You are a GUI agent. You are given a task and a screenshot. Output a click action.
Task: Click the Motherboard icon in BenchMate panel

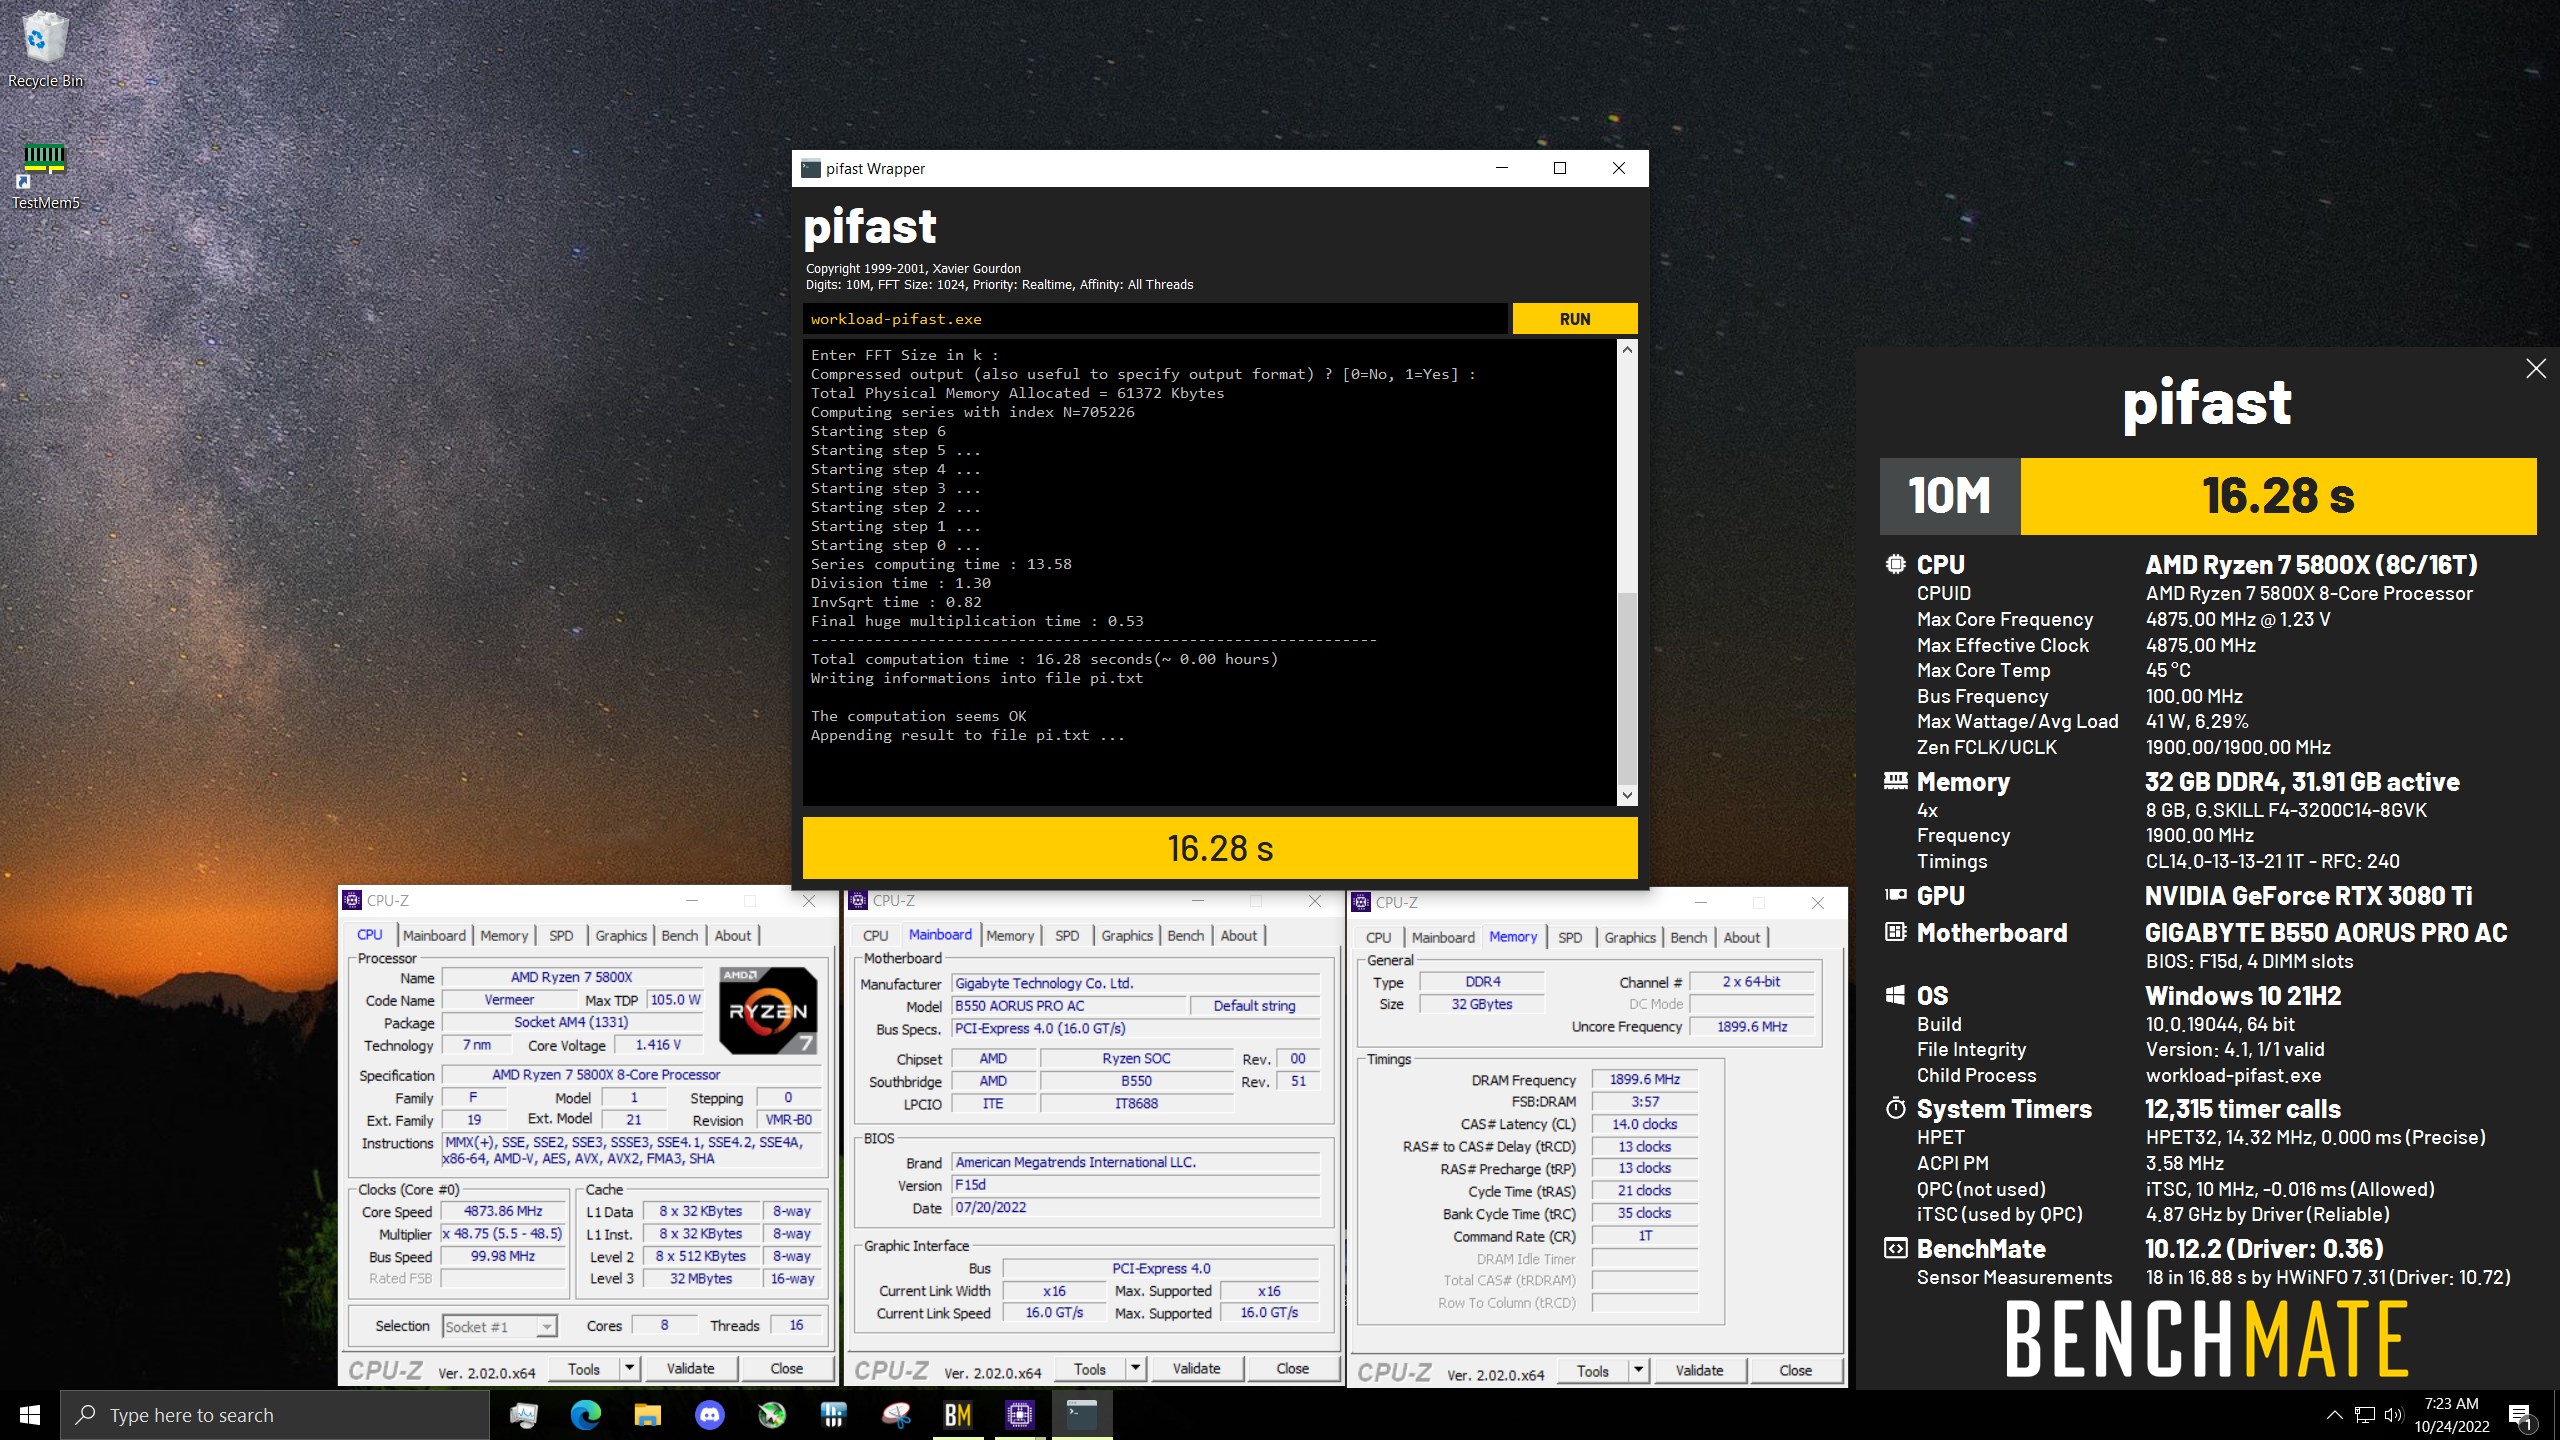(x=1895, y=932)
